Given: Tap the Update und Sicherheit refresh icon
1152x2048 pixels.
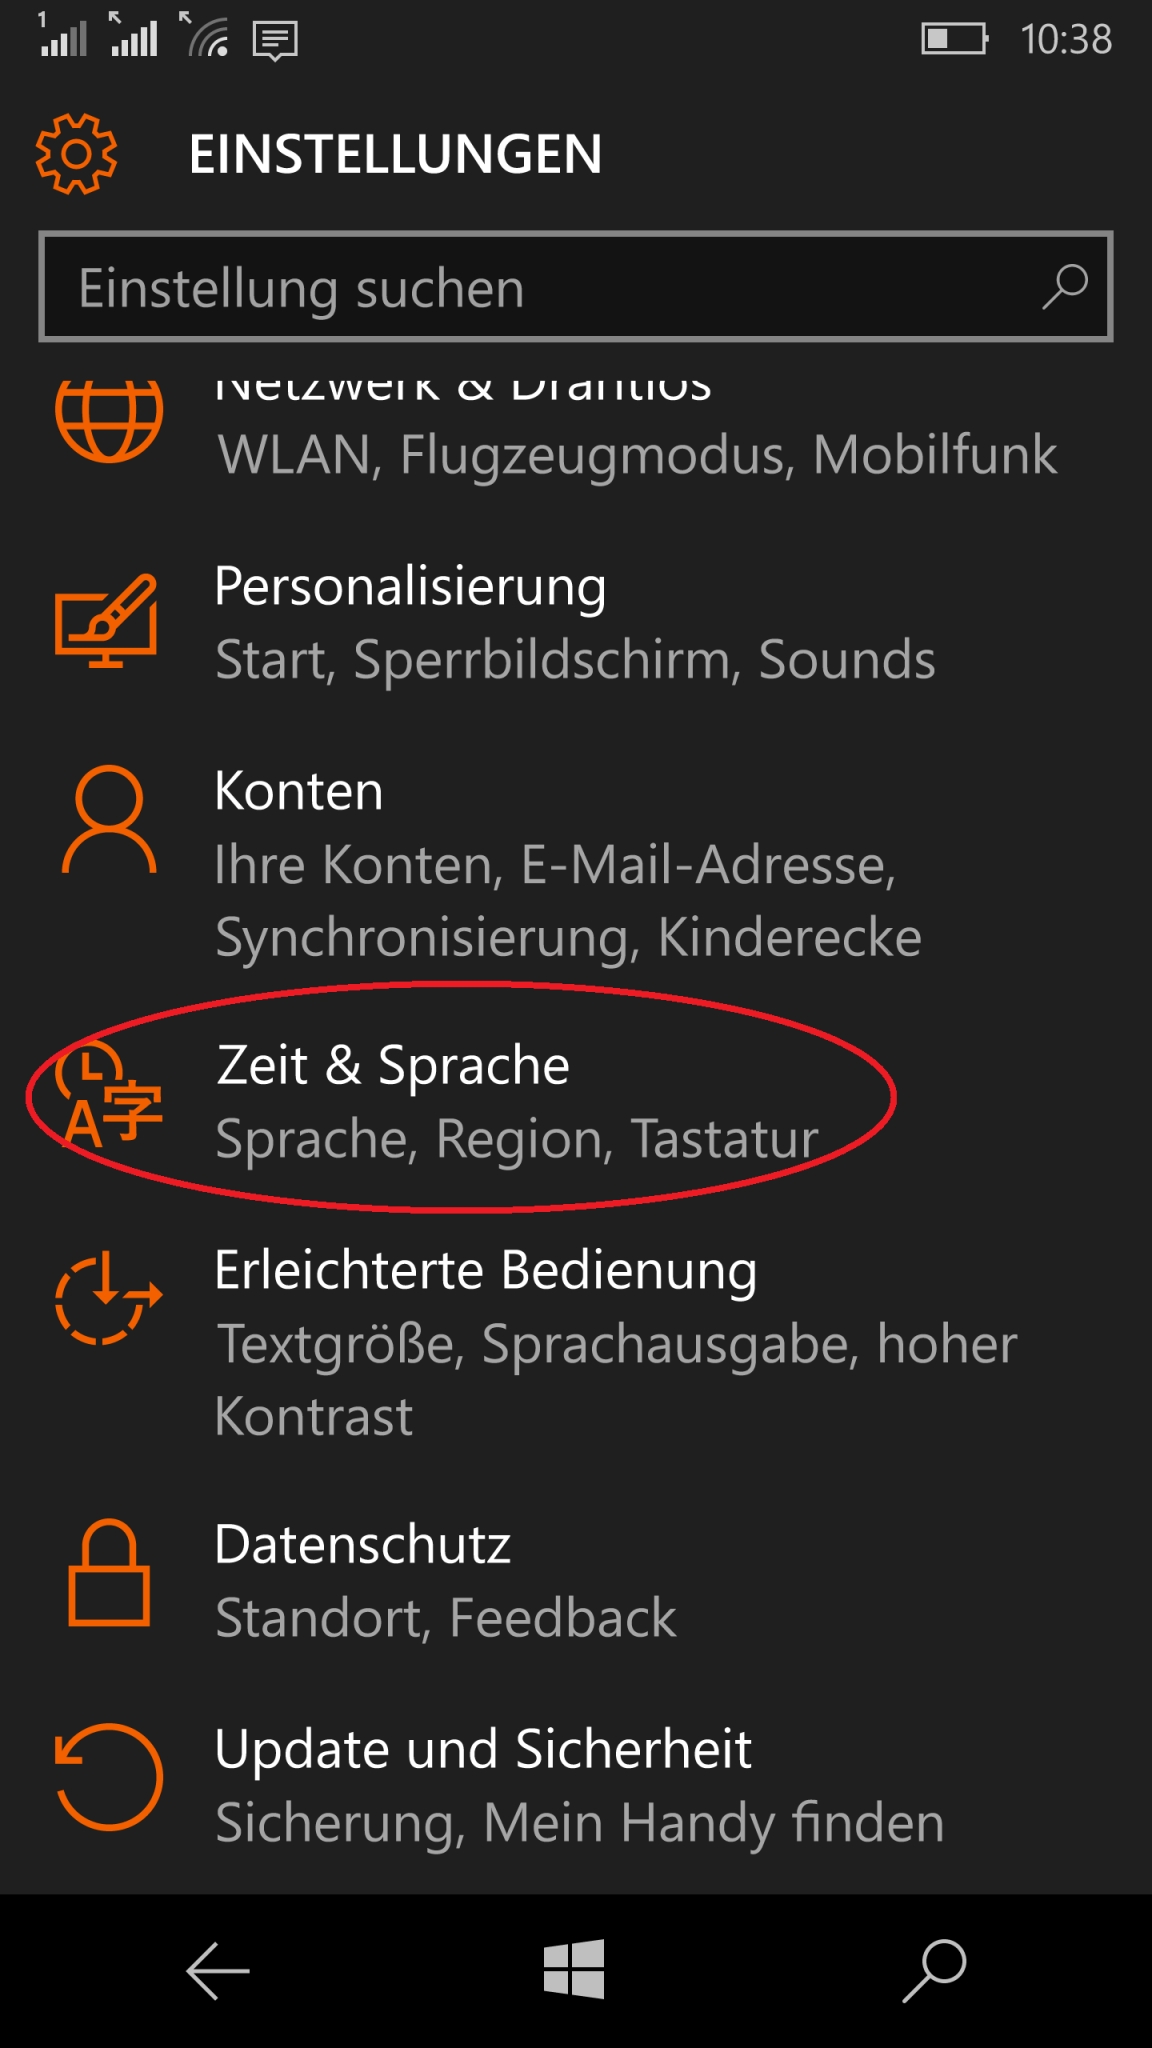Looking at the screenshot, I should tap(108, 1777).
